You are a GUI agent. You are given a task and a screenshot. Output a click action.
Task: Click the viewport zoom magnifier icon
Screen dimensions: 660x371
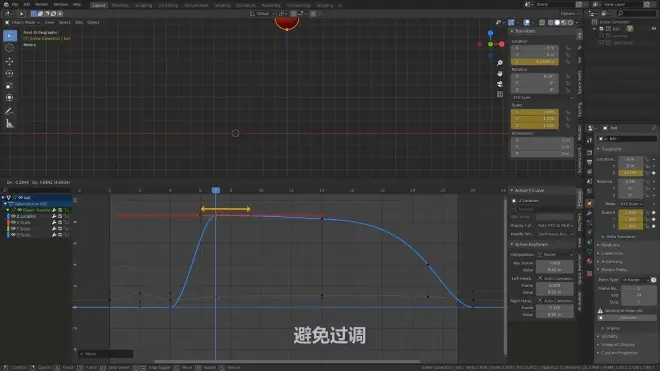pos(500,63)
